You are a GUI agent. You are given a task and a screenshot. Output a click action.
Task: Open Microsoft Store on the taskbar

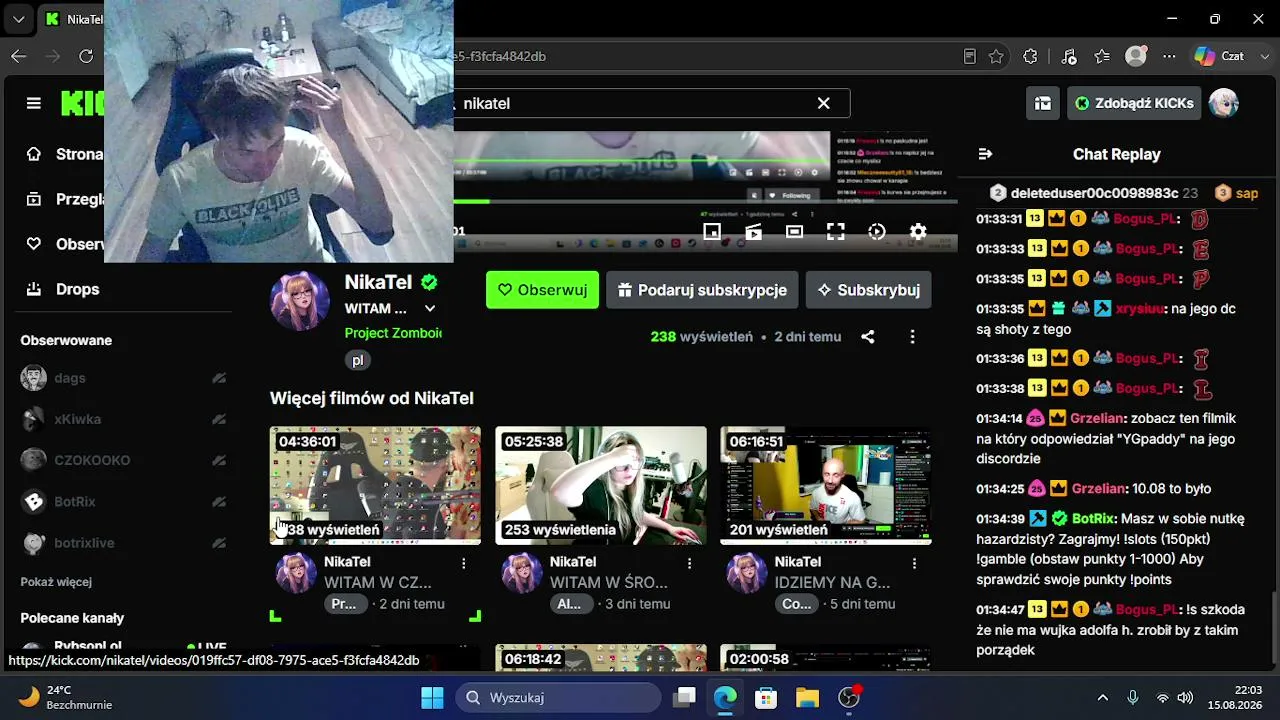[x=766, y=698]
